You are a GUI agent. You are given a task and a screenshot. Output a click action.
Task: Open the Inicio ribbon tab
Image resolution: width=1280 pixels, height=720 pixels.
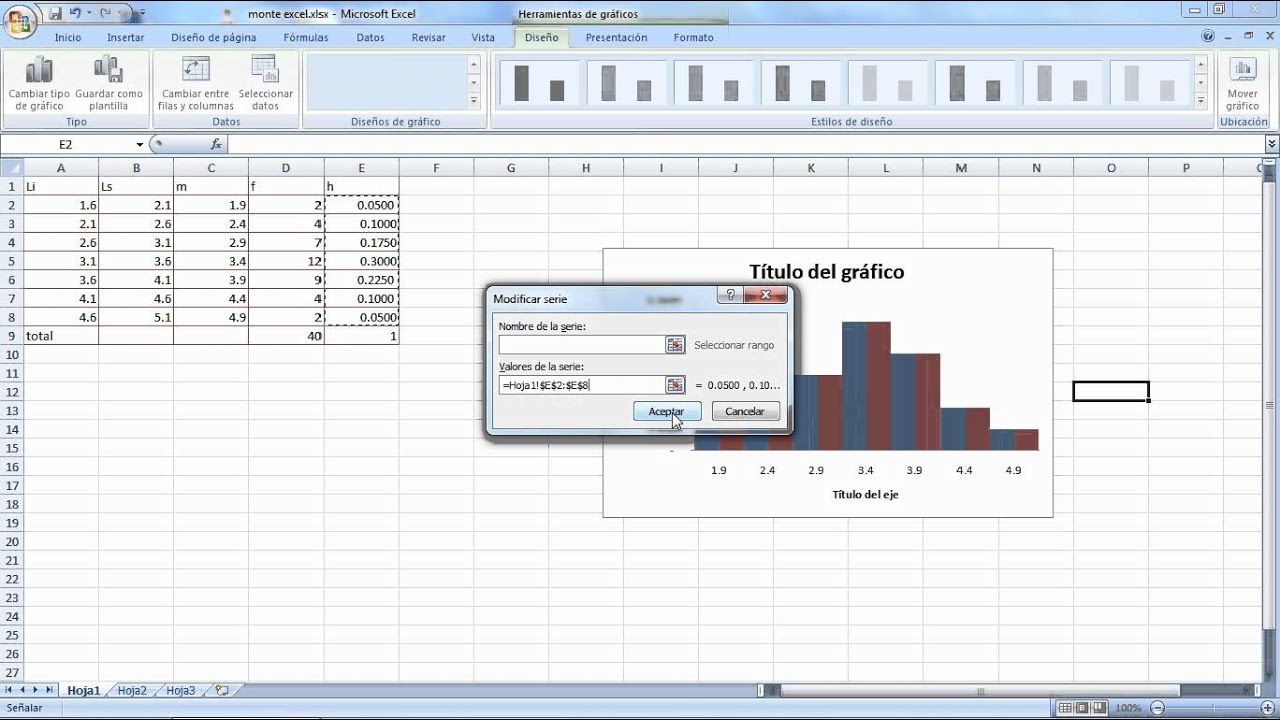pyautogui.click(x=68, y=37)
